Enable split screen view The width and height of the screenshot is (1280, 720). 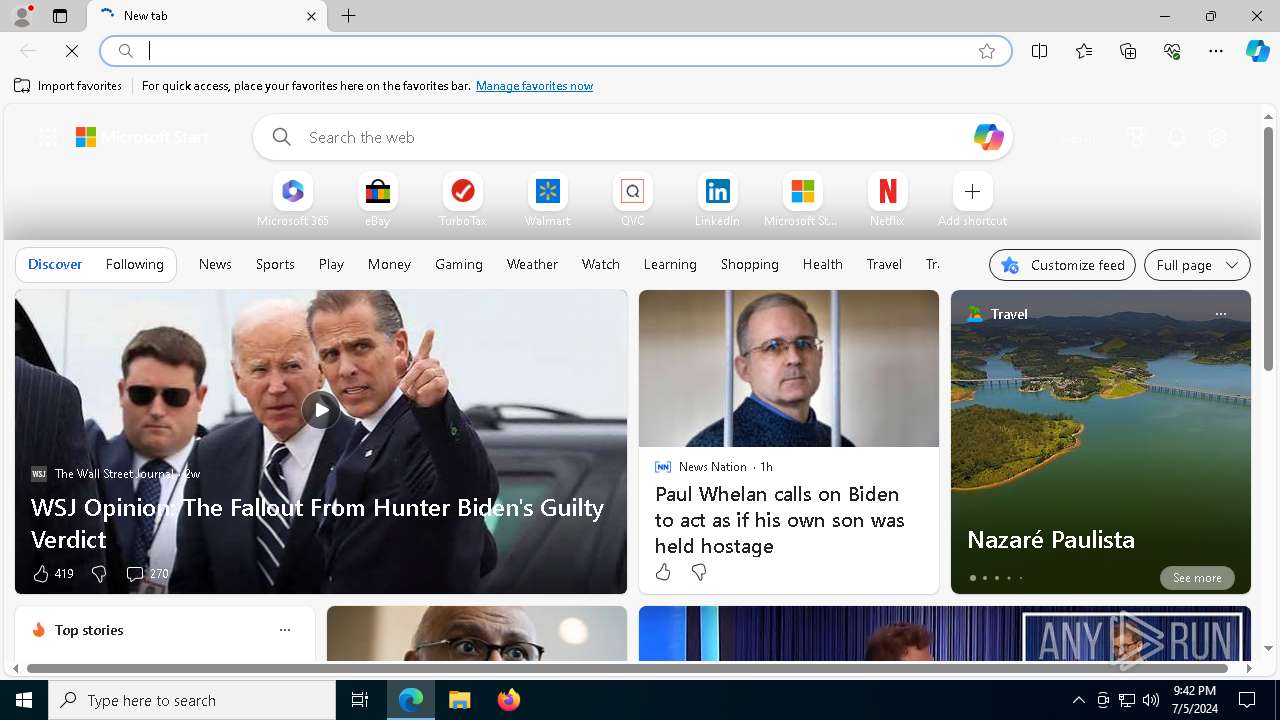coord(1039,51)
